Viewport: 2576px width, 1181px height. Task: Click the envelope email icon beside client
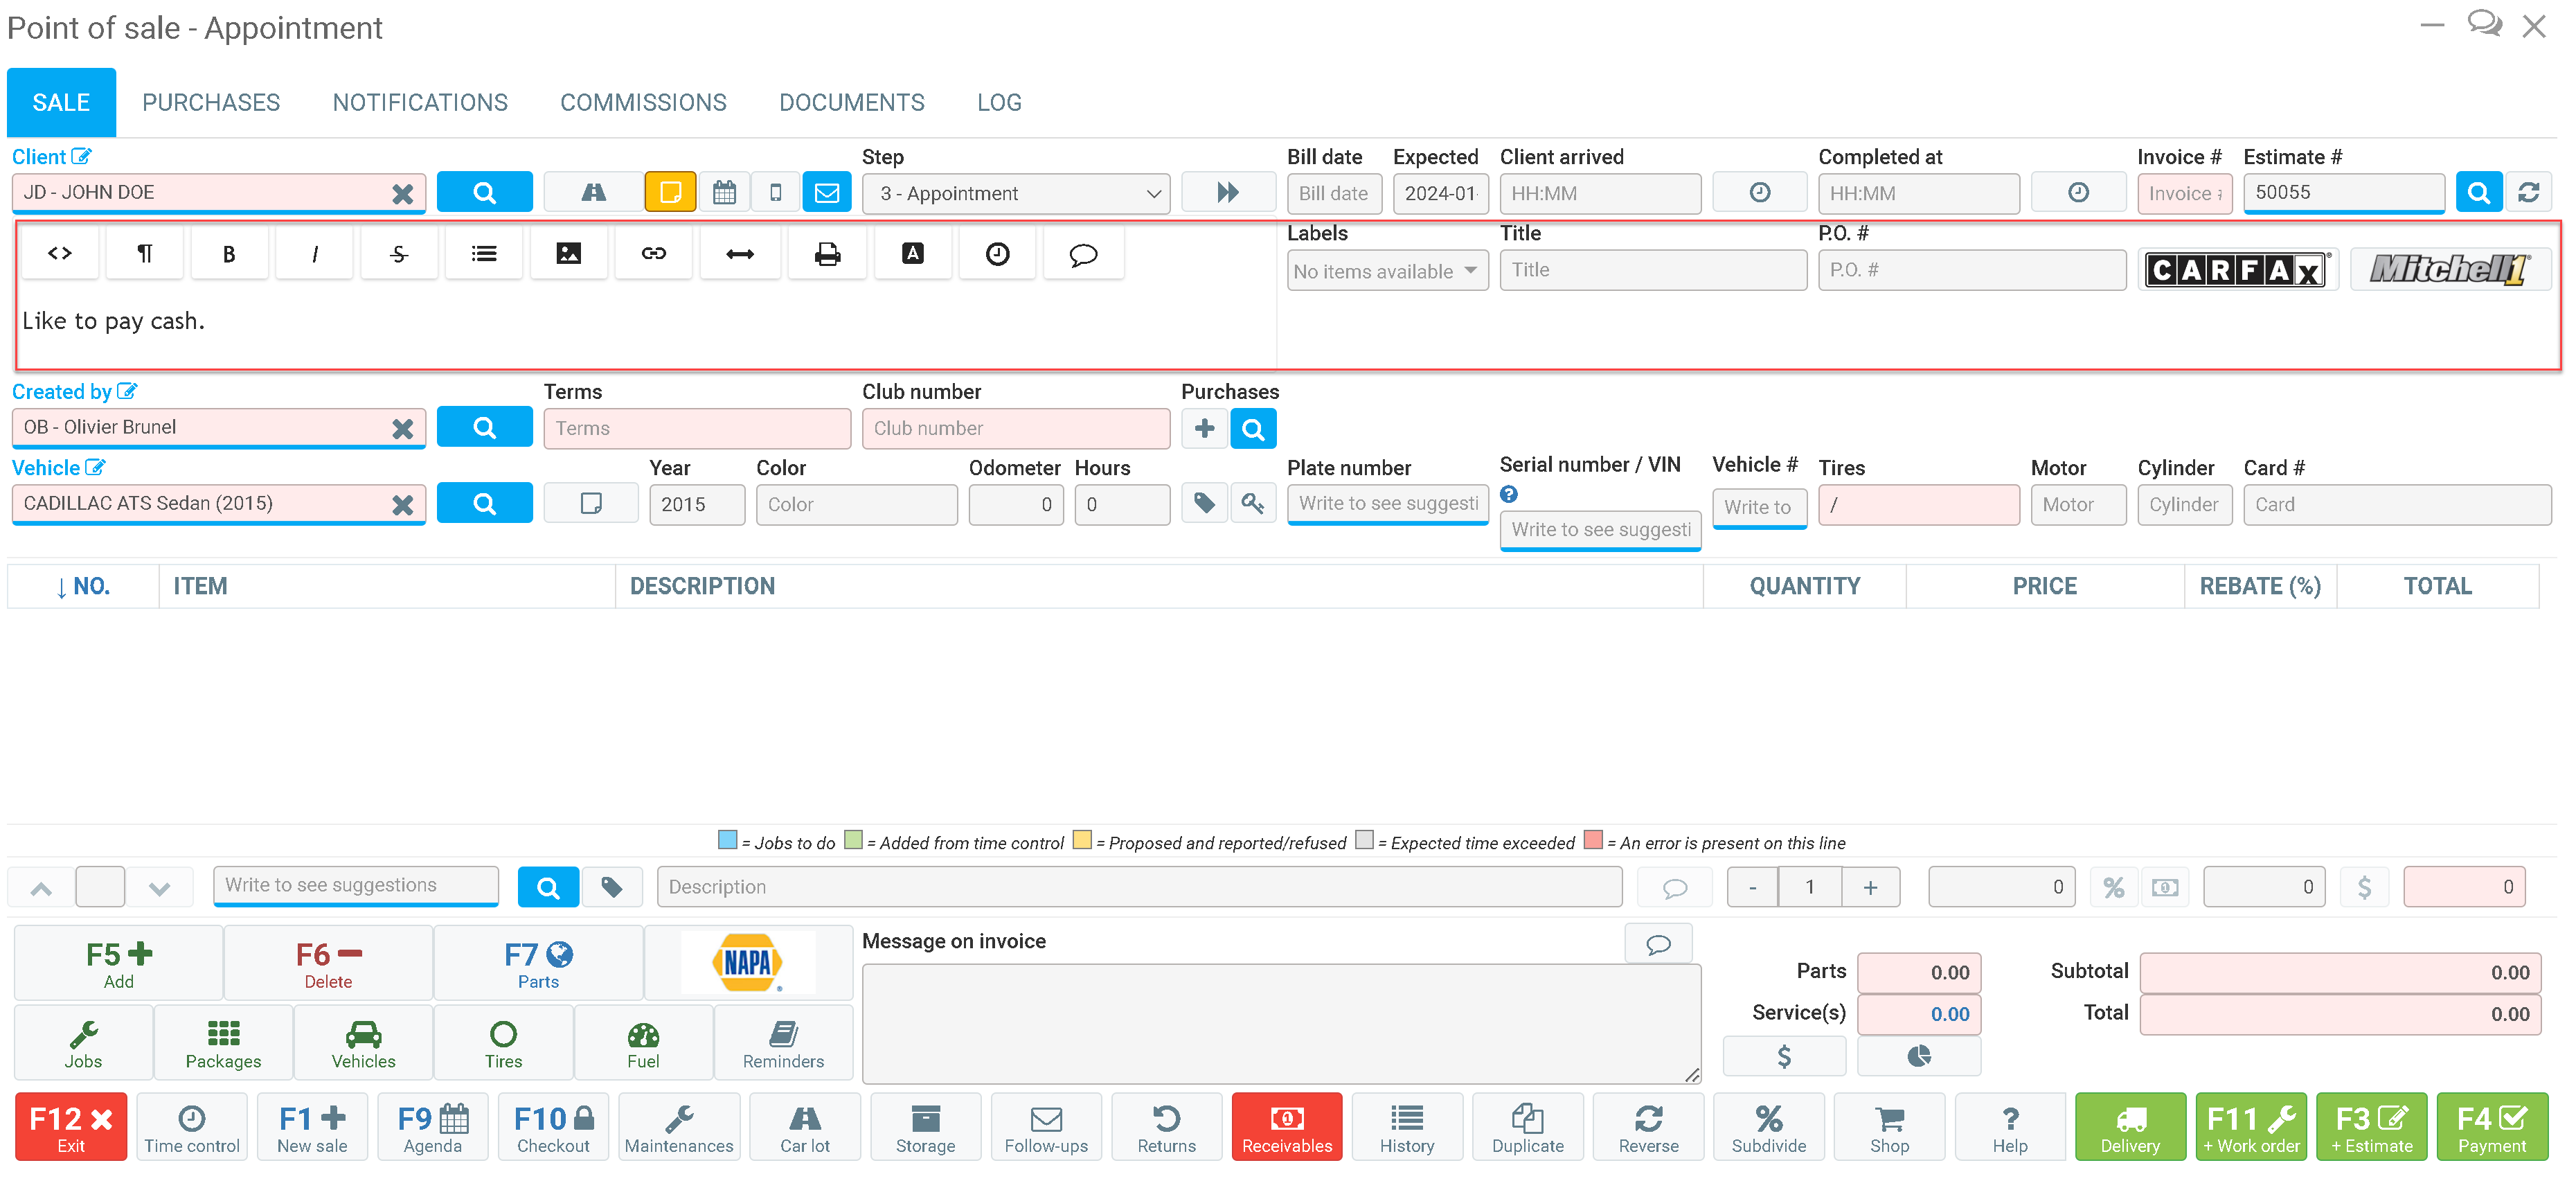tap(827, 193)
